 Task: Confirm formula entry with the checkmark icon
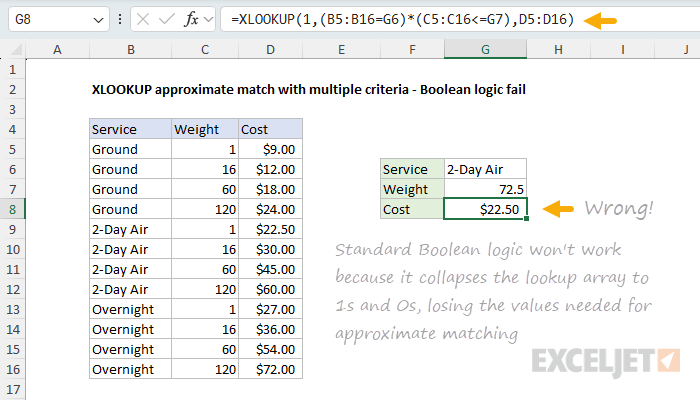167,19
